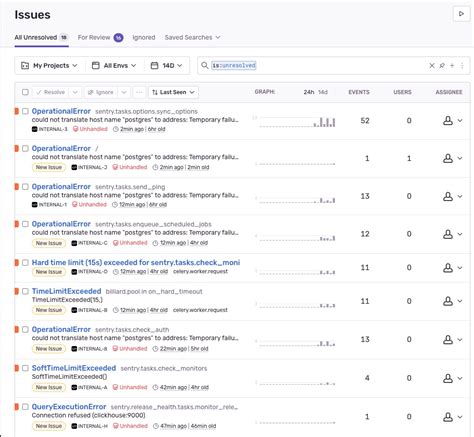Expand assignee chevron for the QueryExecutionError issue

pos(460,417)
